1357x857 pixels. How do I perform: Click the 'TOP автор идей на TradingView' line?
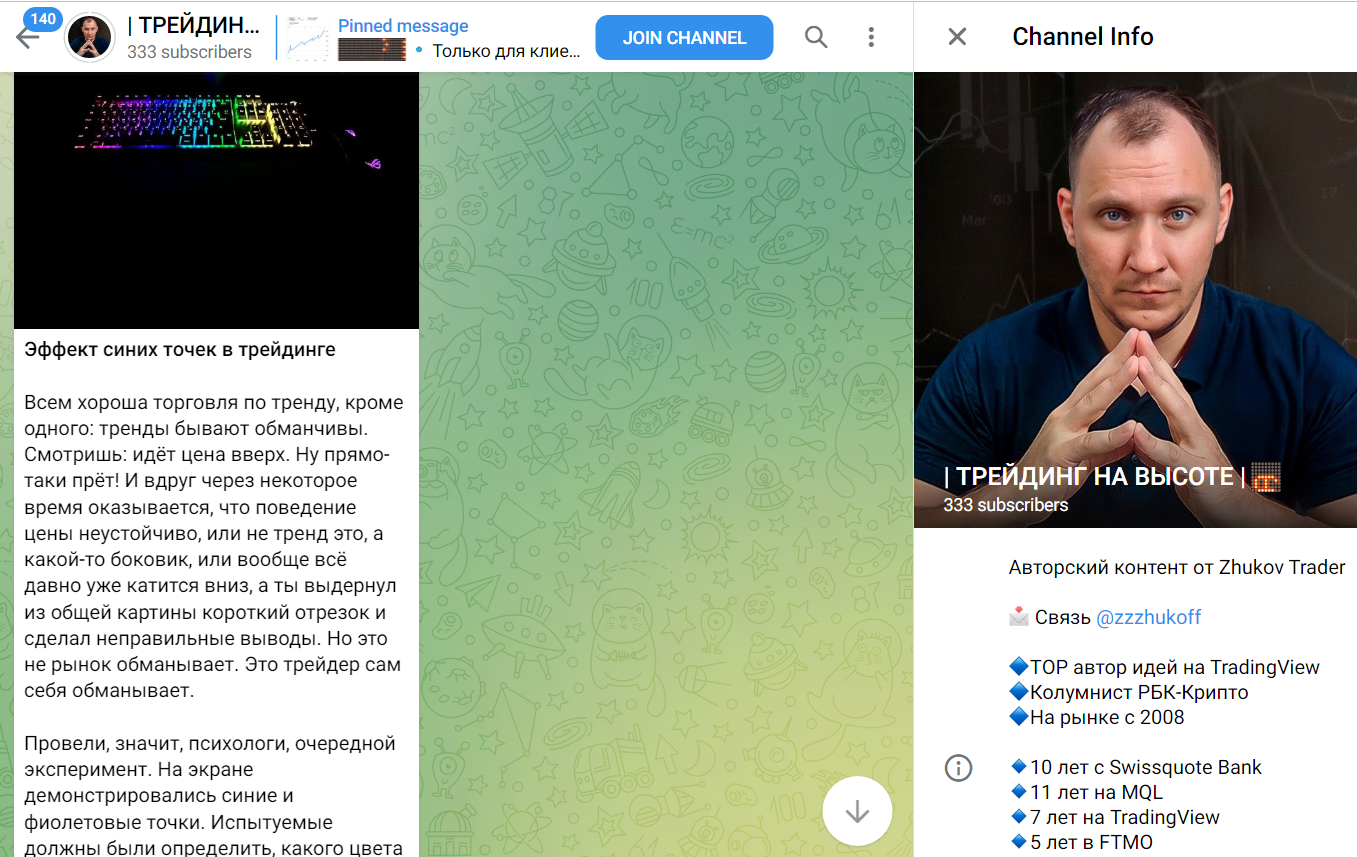(1164, 667)
